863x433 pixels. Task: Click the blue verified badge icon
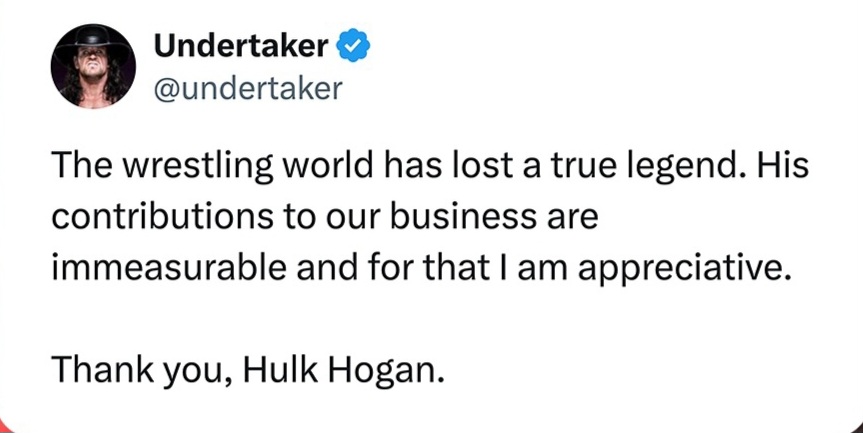[x=354, y=45]
